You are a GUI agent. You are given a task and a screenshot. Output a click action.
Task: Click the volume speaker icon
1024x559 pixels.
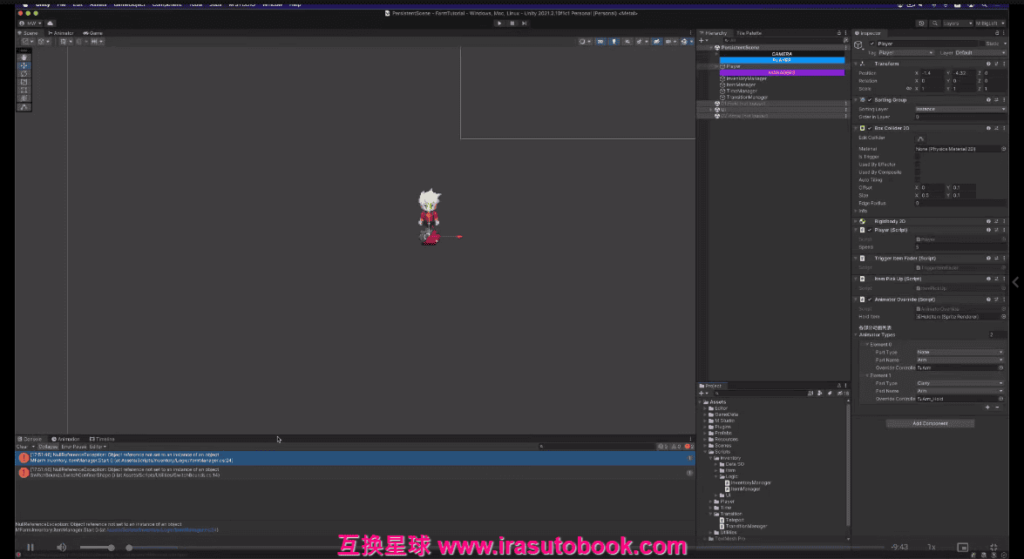pos(61,547)
